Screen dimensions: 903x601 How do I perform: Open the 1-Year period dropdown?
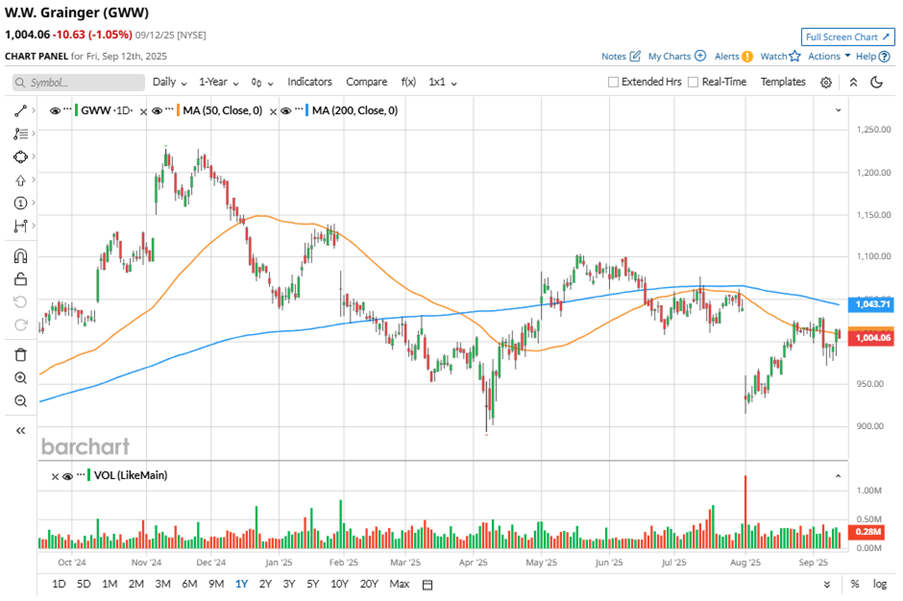(x=218, y=82)
